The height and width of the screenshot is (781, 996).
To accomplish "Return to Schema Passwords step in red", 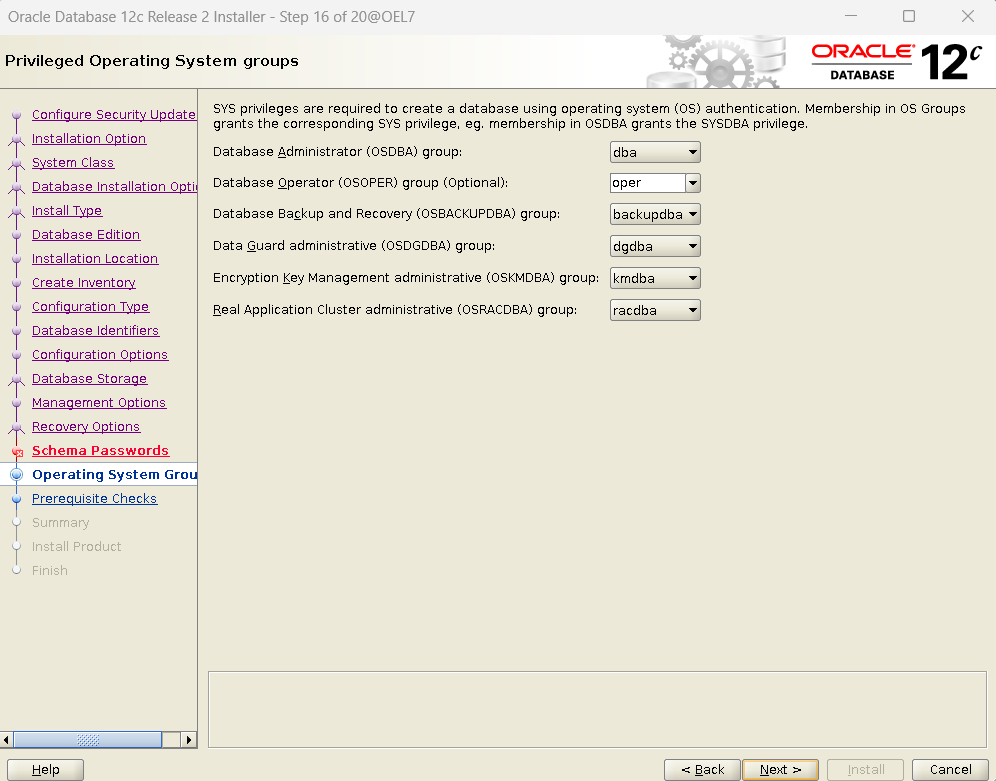I will tap(100, 451).
